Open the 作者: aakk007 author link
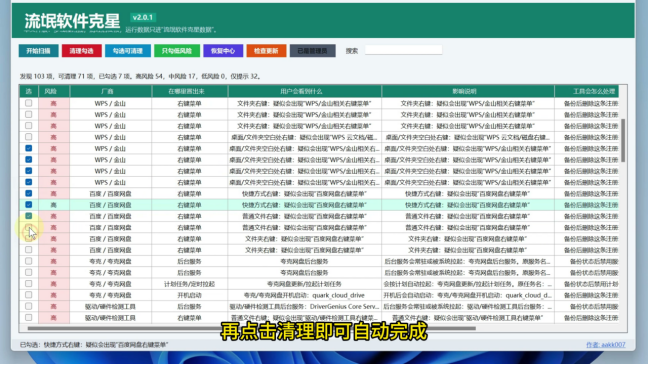Viewport: 648px width, 365px height. (x=605, y=345)
